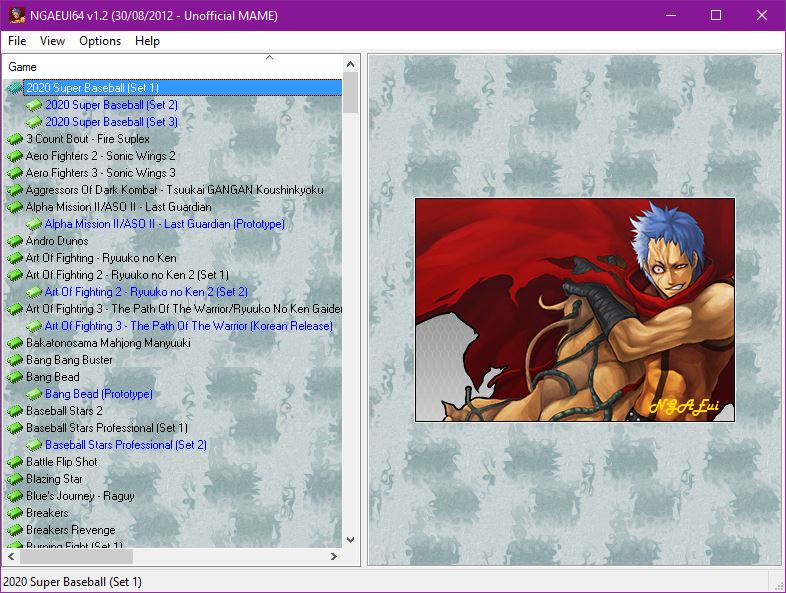Click the chip icon beside Art Of Fighting 3 (Korean Release)
The image size is (786, 593).
pyautogui.click(x=34, y=326)
